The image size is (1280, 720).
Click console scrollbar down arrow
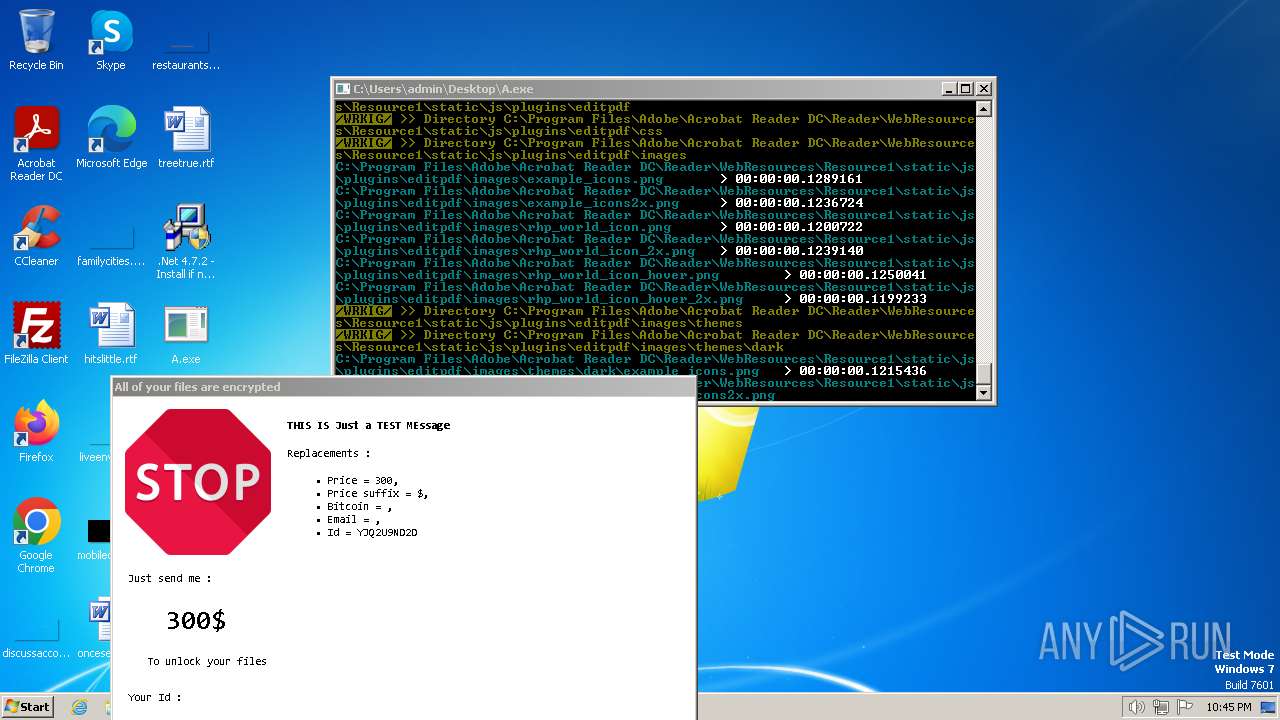(x=983, y=393)
